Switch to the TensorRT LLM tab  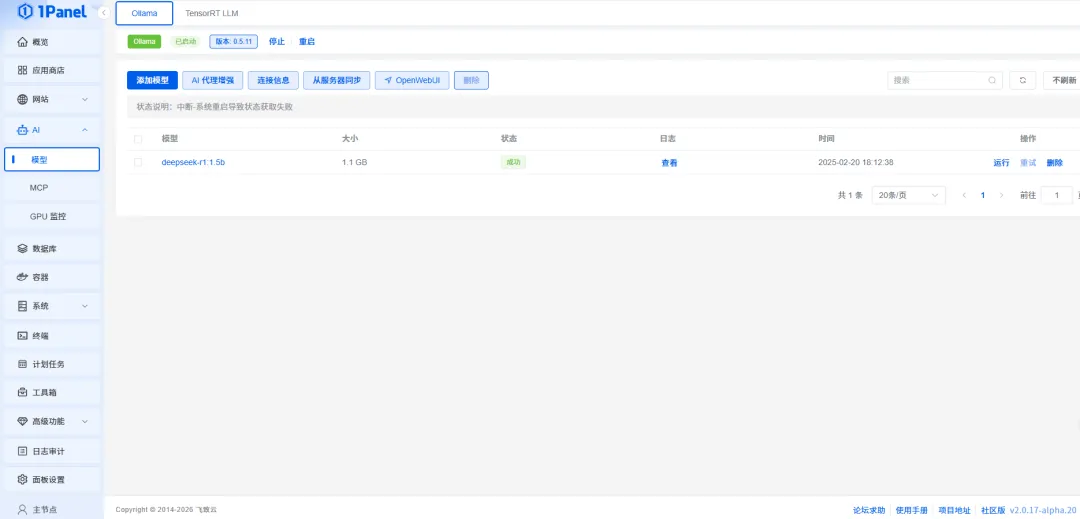tap(212, 13)
